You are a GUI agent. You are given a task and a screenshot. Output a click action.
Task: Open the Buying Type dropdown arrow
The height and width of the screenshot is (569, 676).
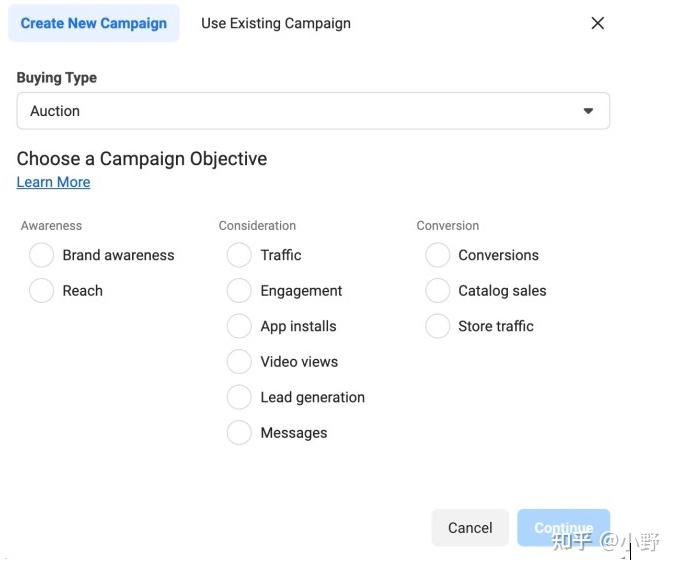click(588, 111)
